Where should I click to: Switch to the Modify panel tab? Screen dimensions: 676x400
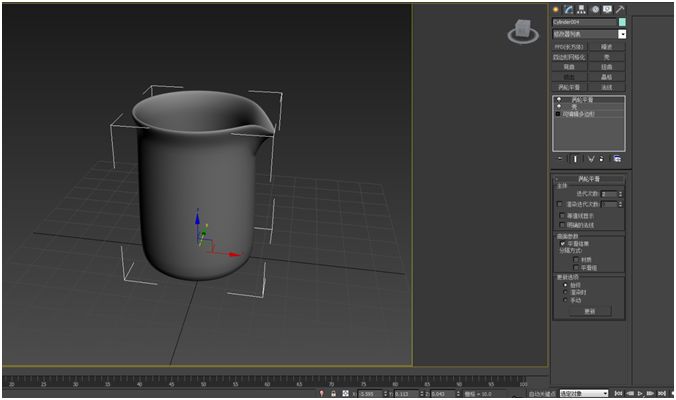point(569,9)
